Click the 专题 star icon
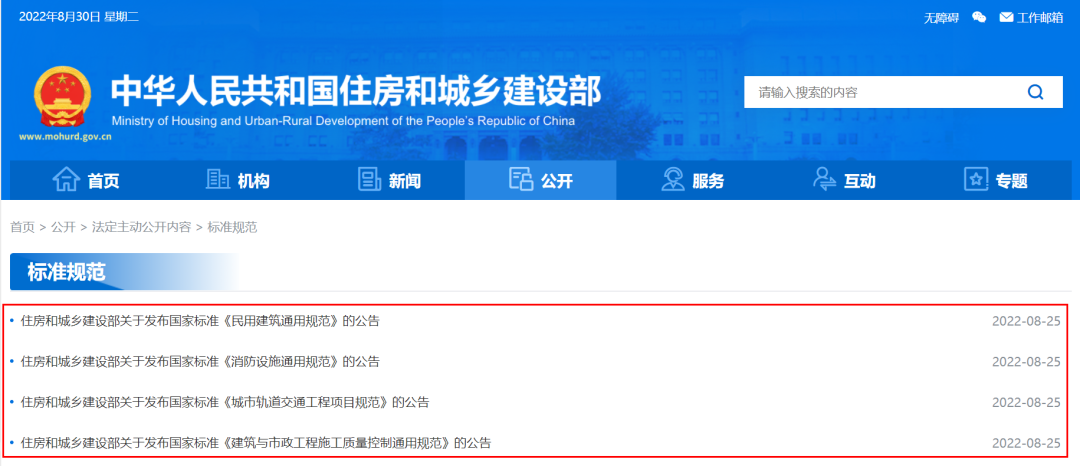The height and width of the screenshot is (466, 1080). click(x=975, y=180)
